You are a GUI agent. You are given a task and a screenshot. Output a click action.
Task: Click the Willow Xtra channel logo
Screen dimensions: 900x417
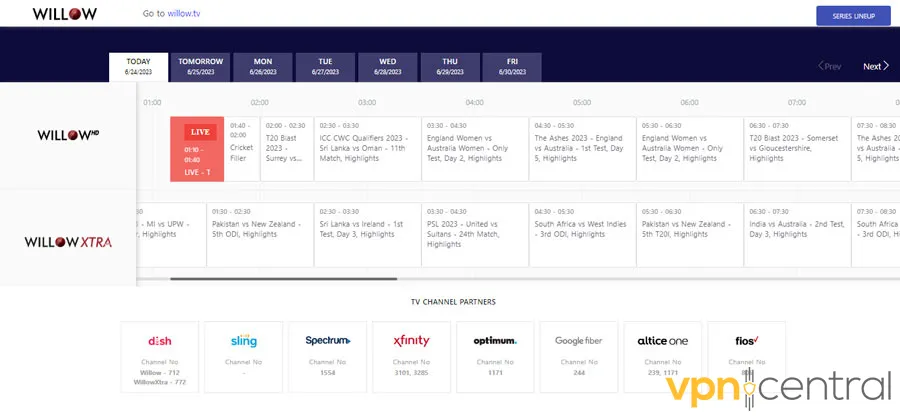tap(68, 242)
